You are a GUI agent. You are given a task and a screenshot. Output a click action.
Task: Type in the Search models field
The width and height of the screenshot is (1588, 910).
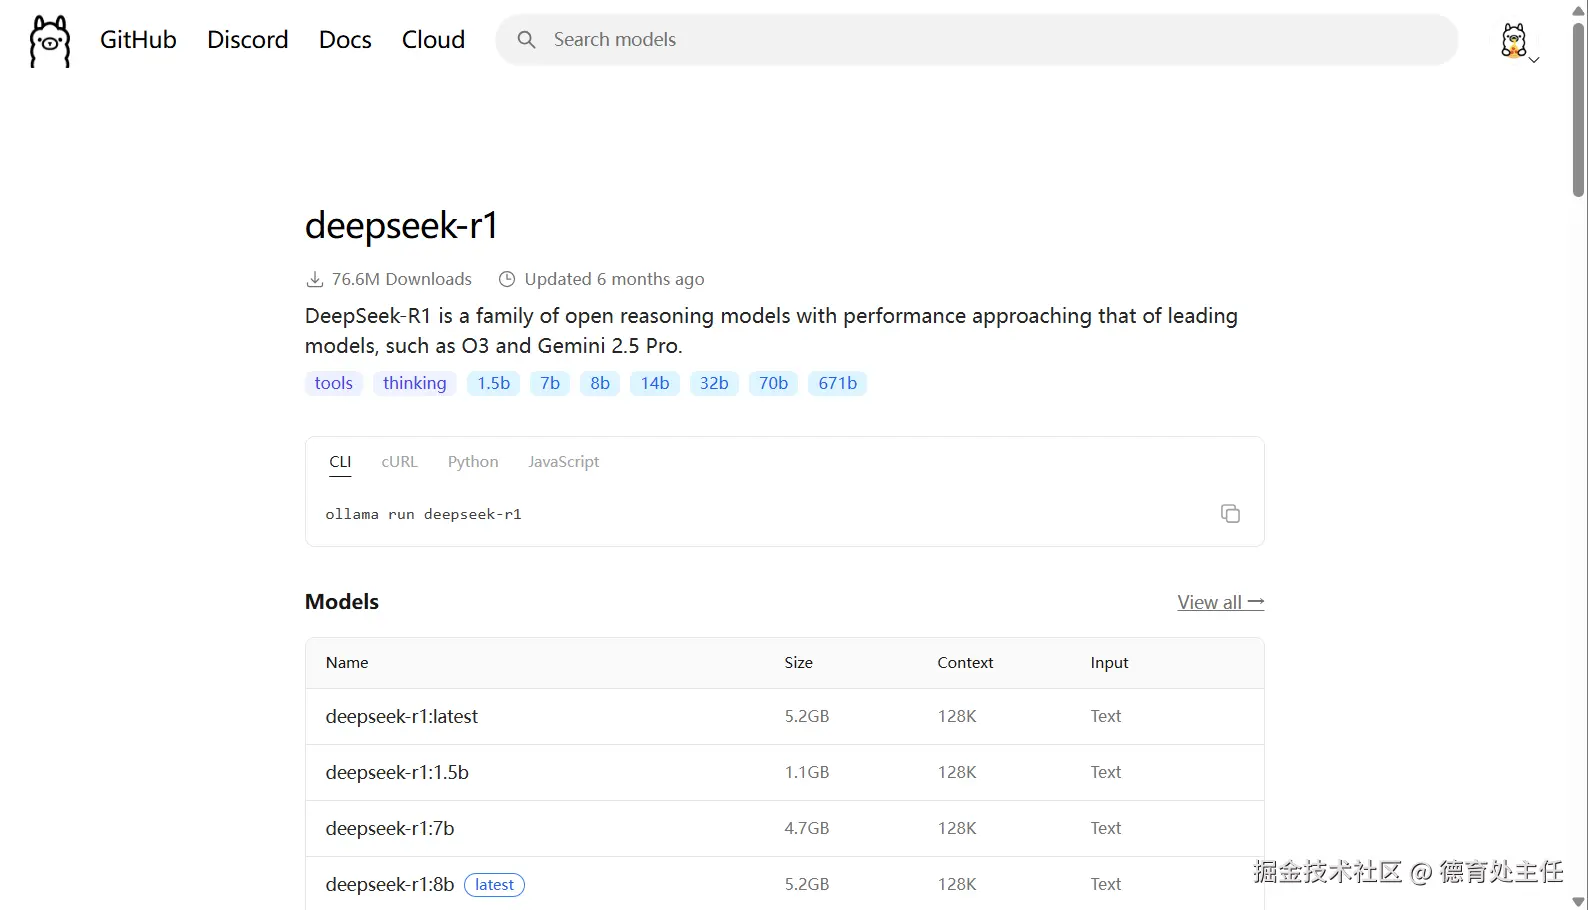(x=990, y=40)
